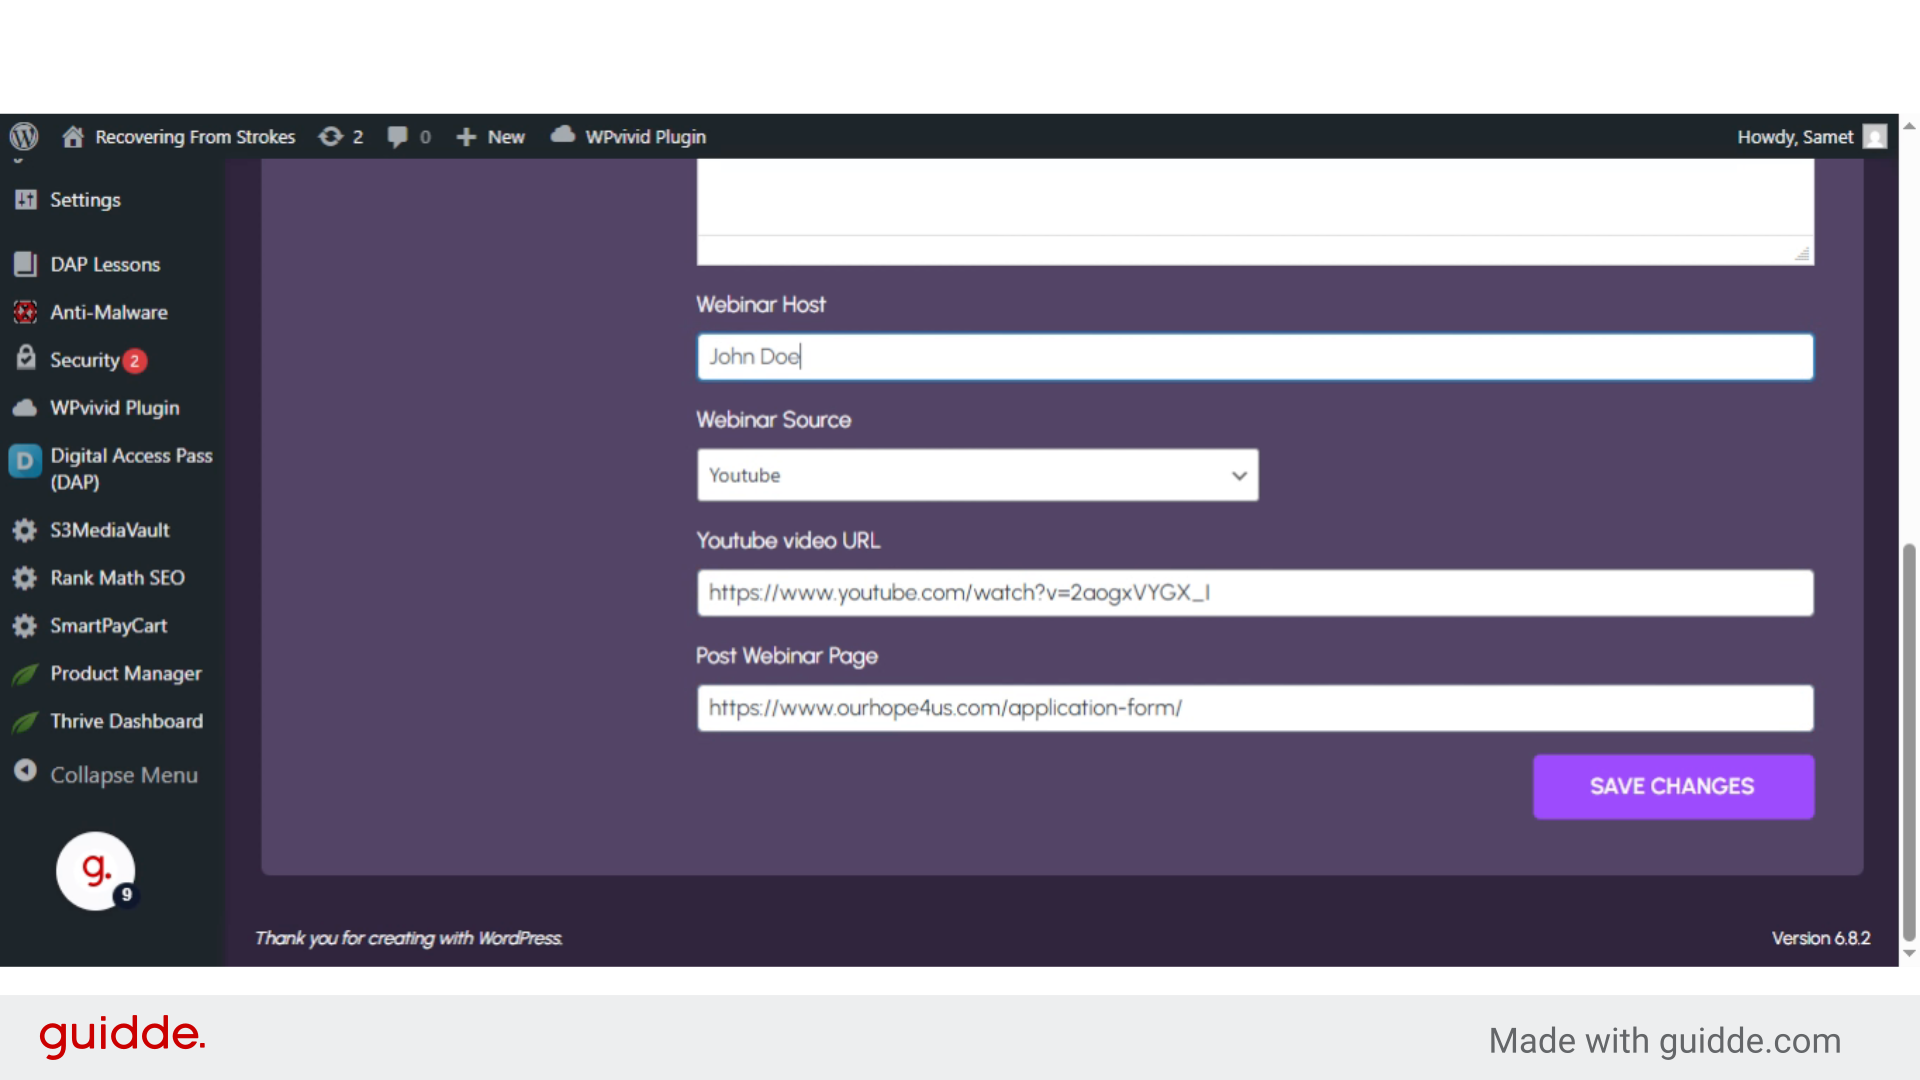Open Product Manager menu item
The image size is (1920, 1080).
[126, 674]
